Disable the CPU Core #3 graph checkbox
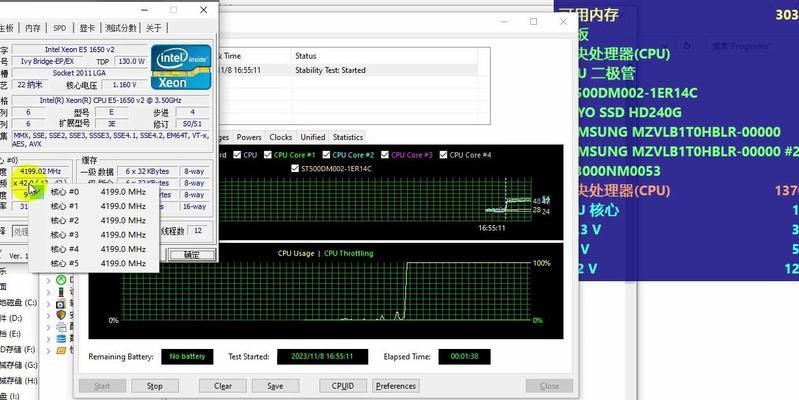Viewport: 799px width, 400px height. 385,155
